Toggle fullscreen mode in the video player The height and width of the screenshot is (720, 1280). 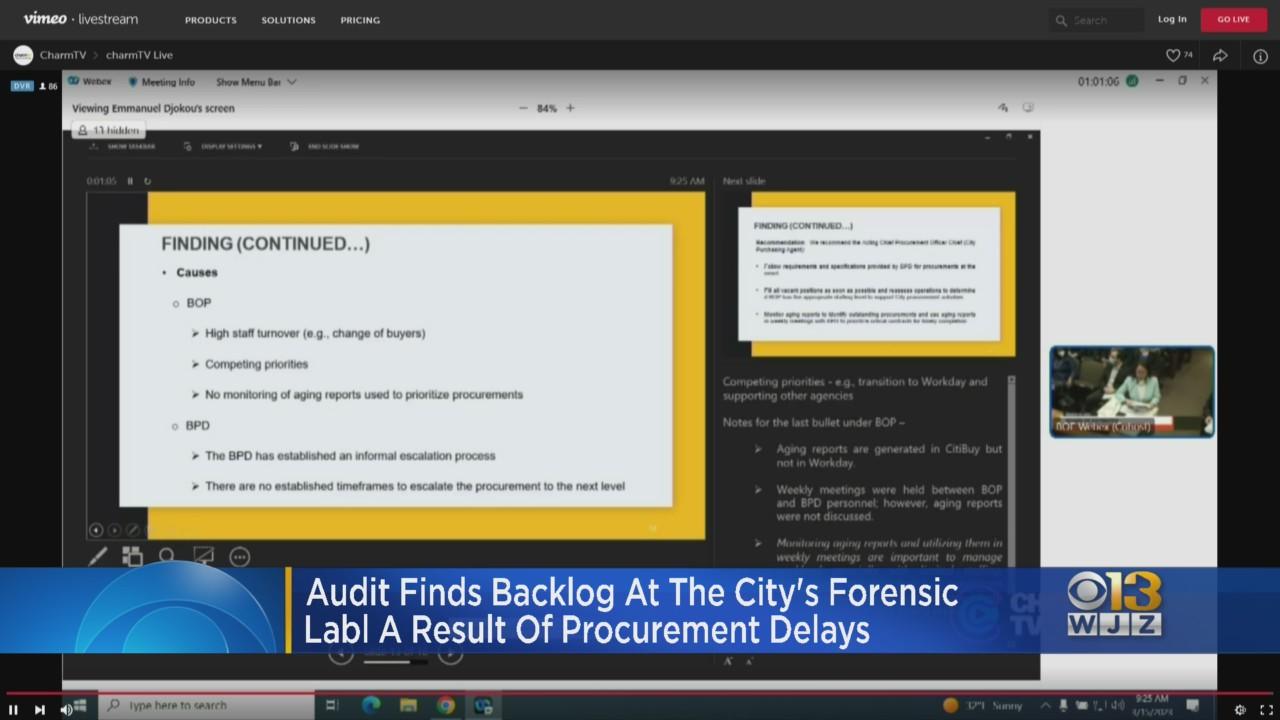pyautogui.click(x=1265, y=709)
